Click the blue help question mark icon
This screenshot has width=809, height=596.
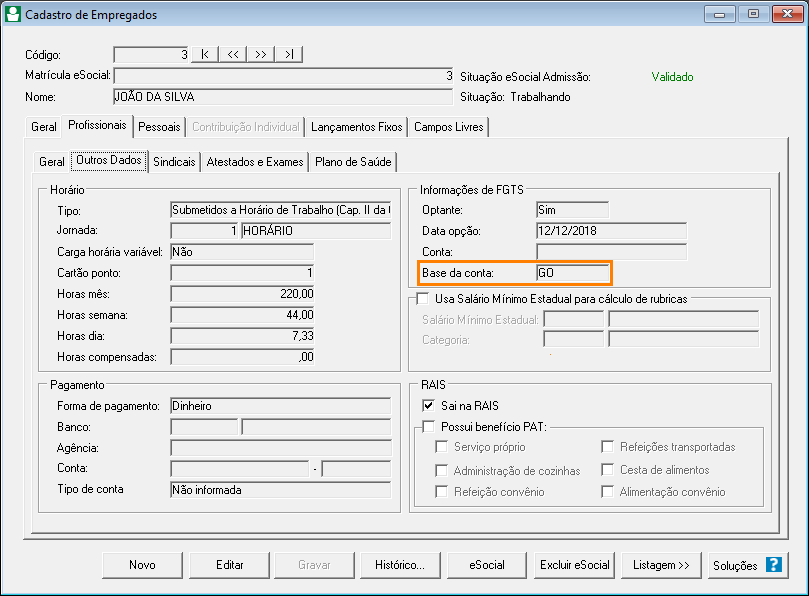point(773,565)
